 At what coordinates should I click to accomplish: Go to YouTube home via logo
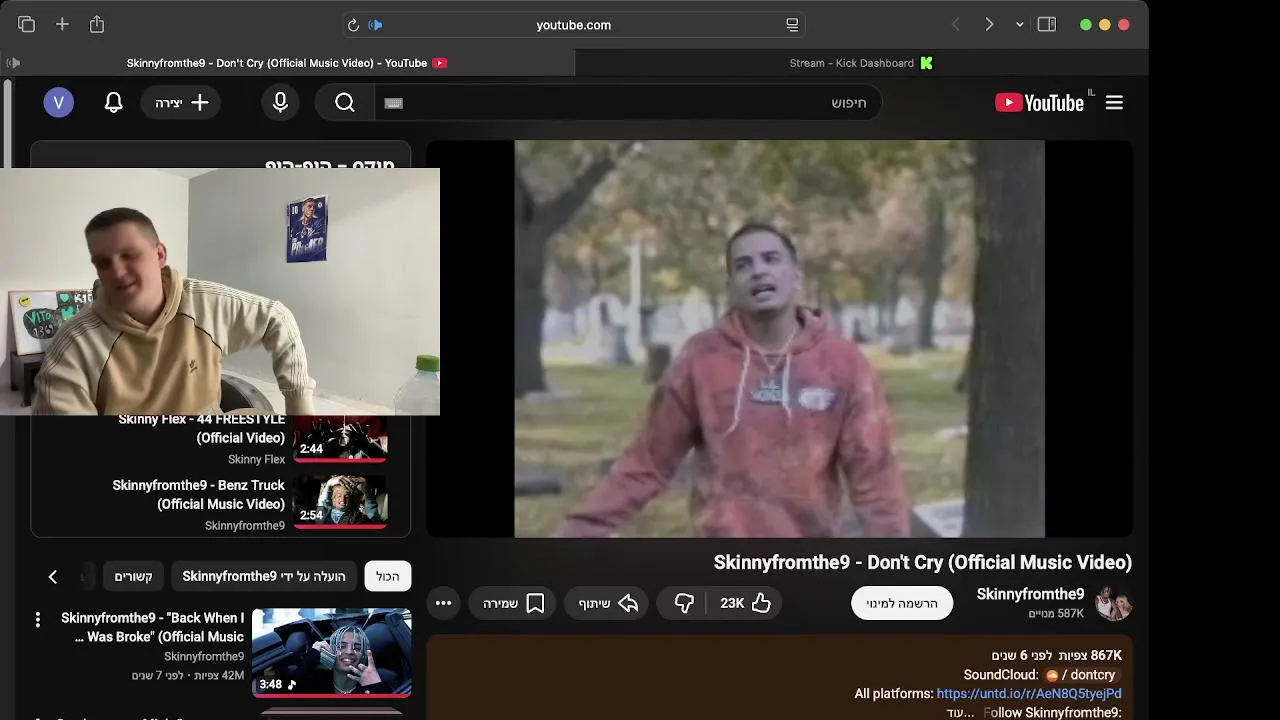[1040, 102]
